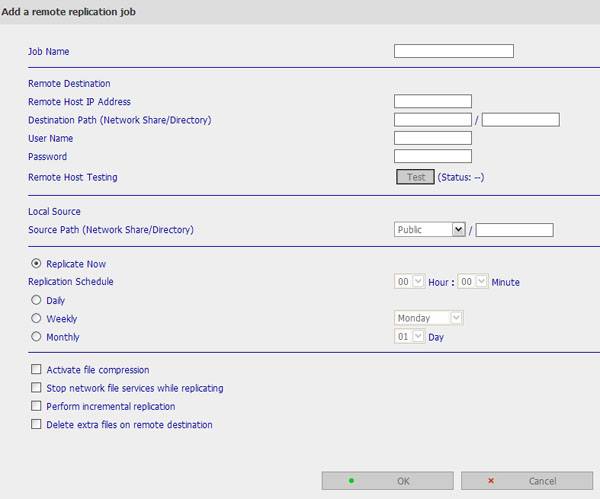Click the Job Name input field
The image size is (600, 499).
click(x=454, y=51)
